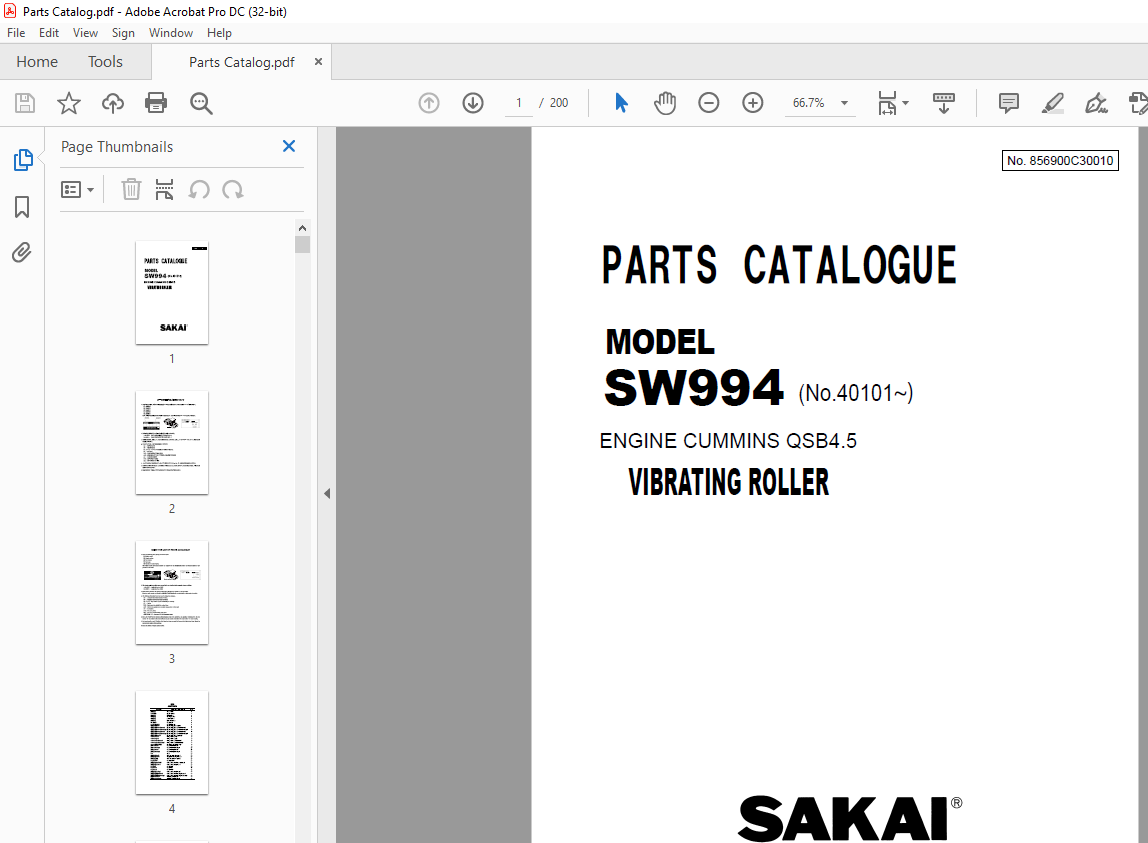Go to next page arrow
This screenshot has height=843, width=1148.
coord(473,103)
